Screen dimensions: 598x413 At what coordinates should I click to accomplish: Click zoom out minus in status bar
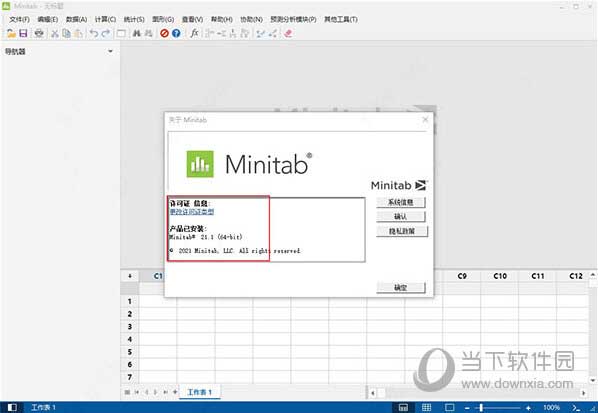467,408
